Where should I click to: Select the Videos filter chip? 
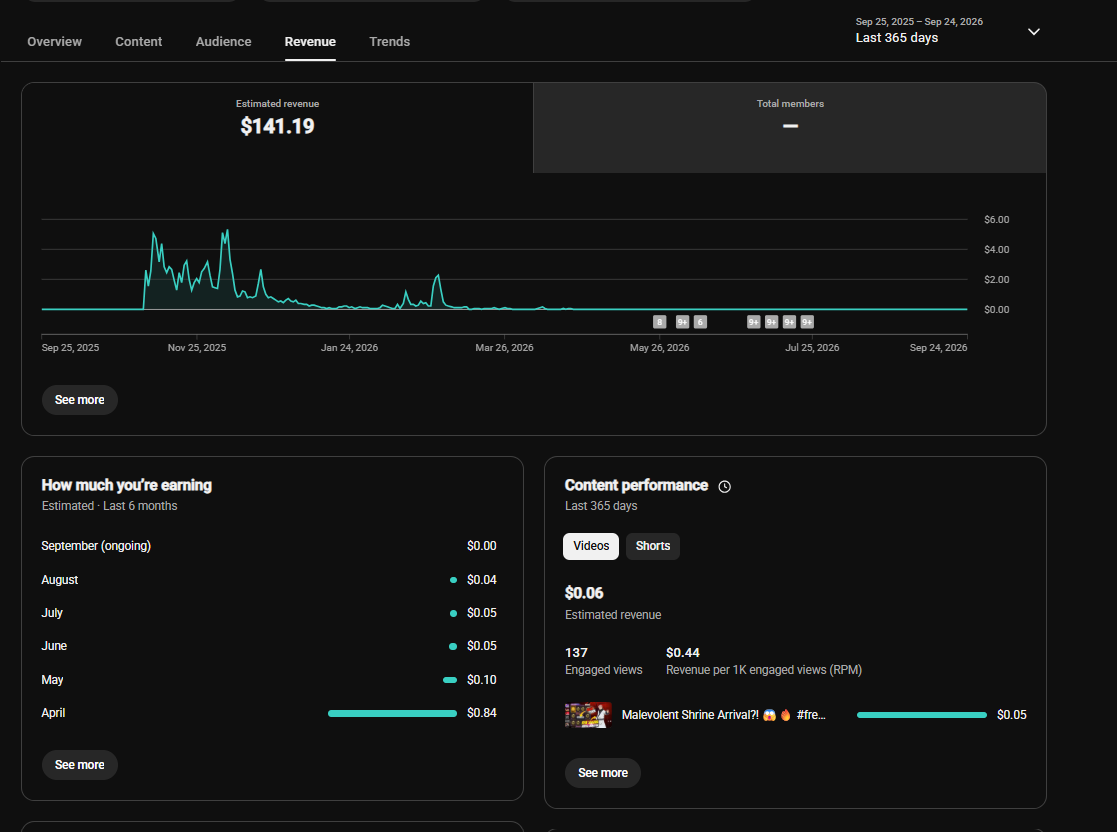[x=591, y=546]
